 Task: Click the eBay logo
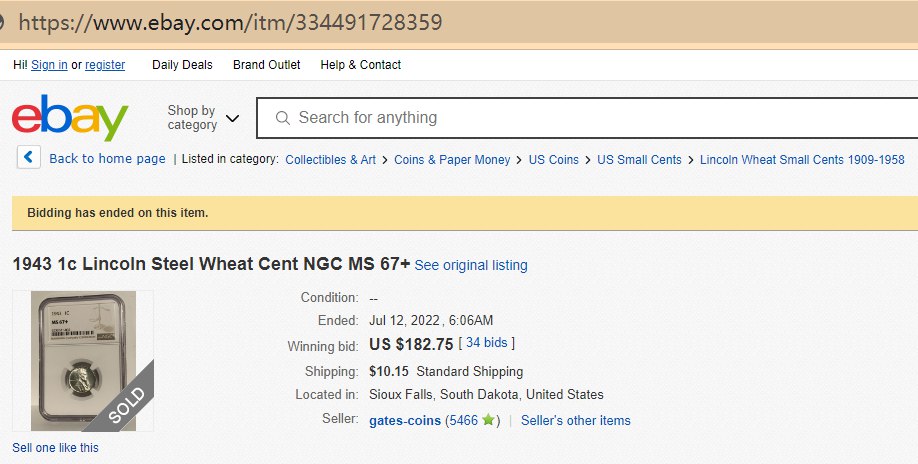tap(70, 119)
